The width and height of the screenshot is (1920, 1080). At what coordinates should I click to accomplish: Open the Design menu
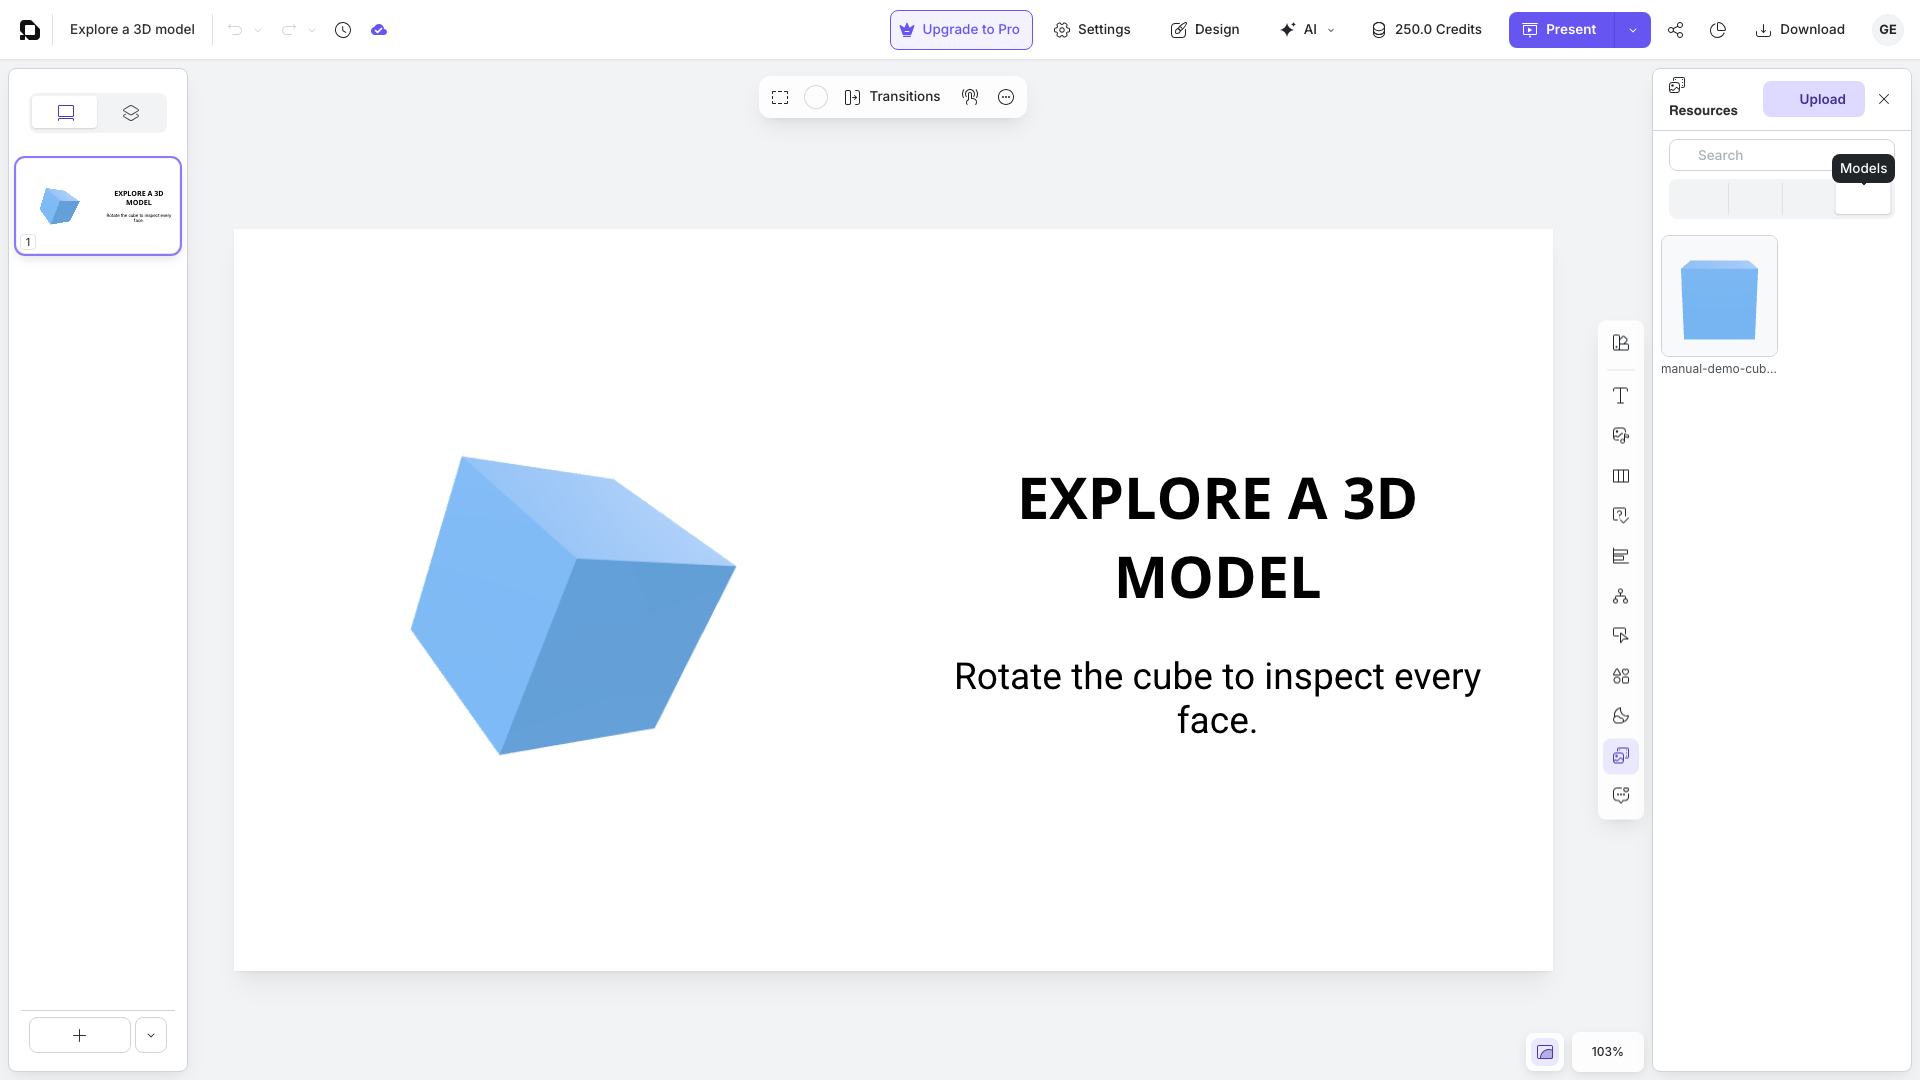(1205, 30)
